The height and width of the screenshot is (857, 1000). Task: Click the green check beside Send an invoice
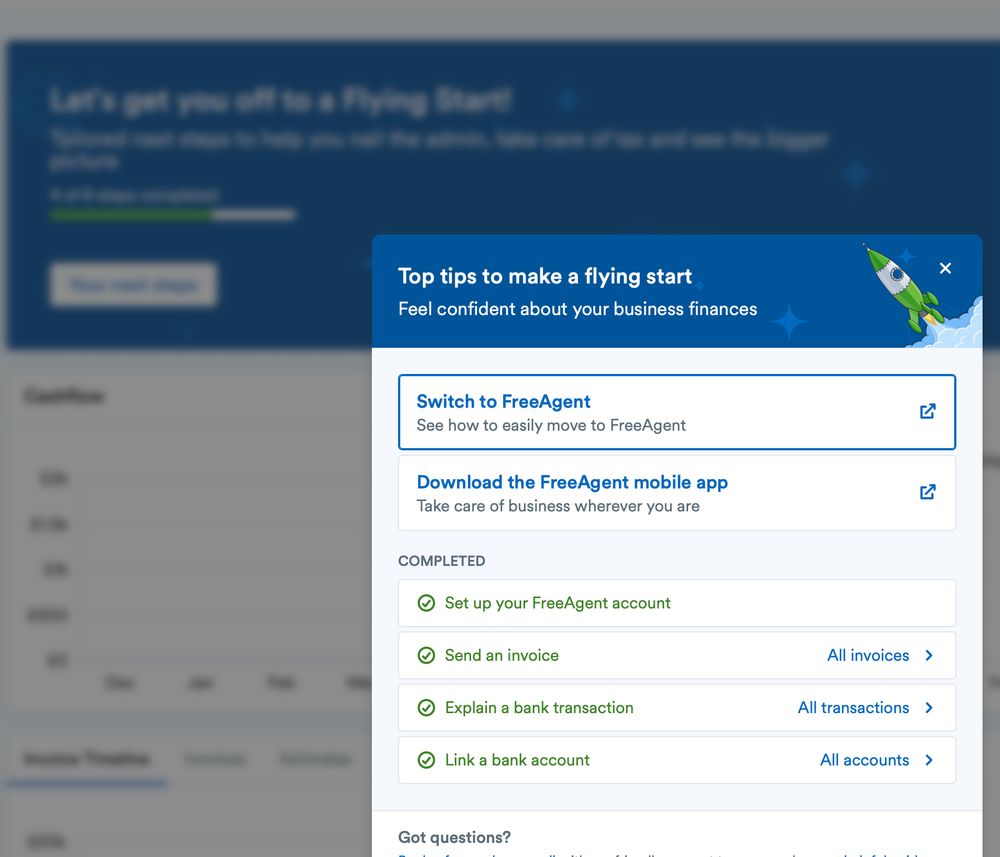click(x=426, y=655)
